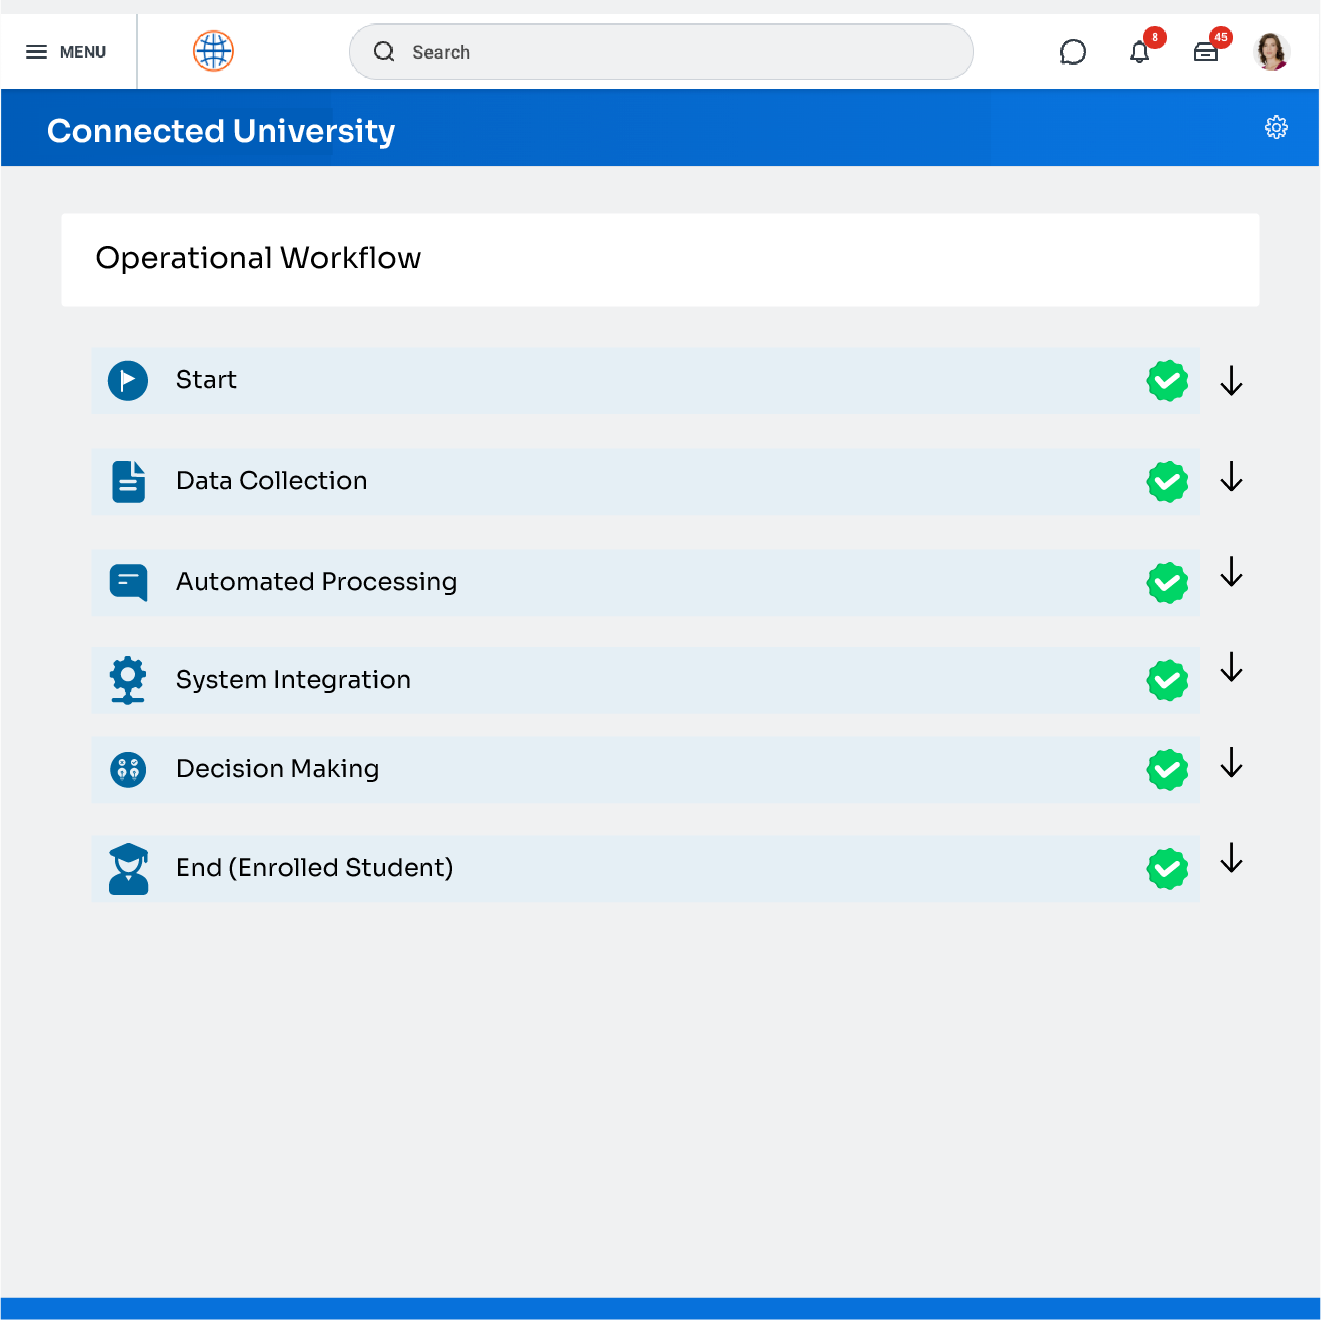Click the graduate student icon on End step

(x=127, y=868)
